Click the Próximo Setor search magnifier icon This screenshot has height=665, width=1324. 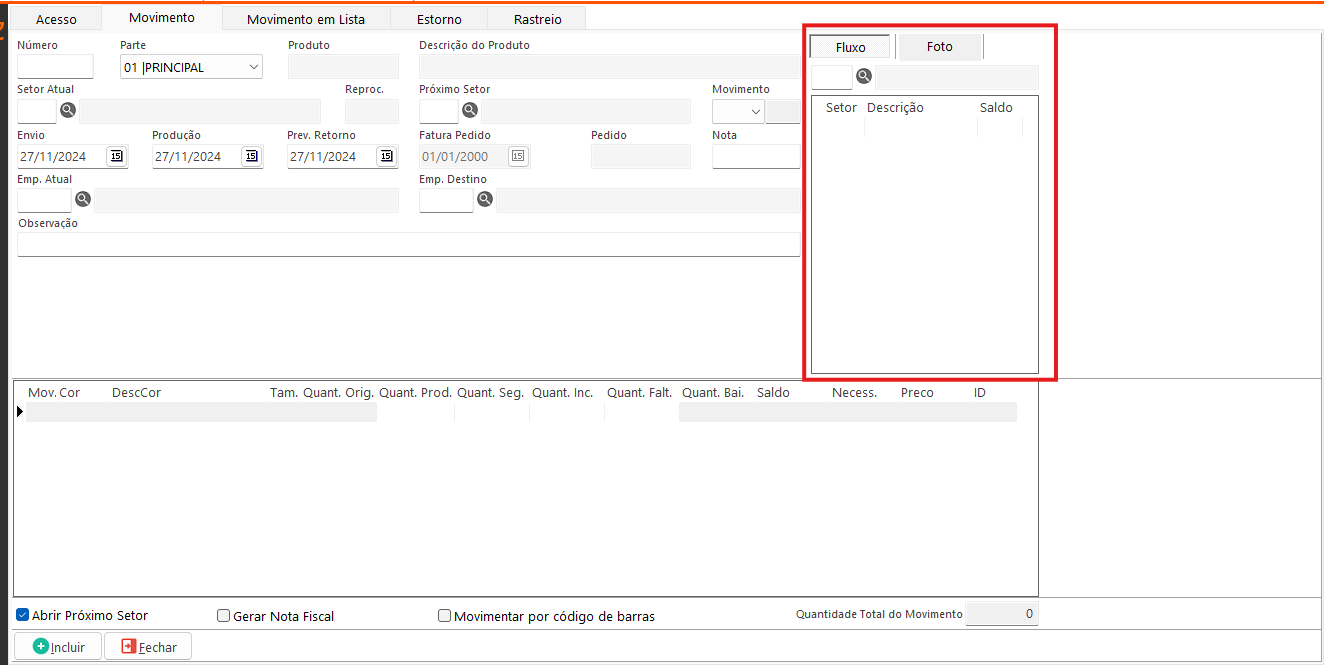pos(470,110)
